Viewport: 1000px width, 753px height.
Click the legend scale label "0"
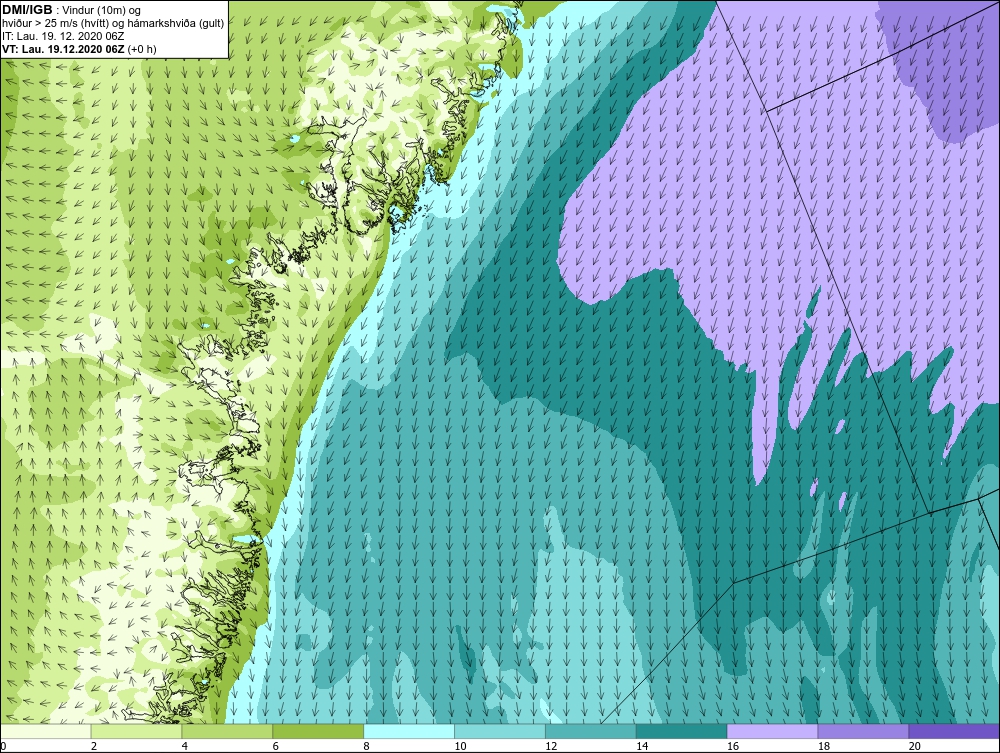(3, 746)
